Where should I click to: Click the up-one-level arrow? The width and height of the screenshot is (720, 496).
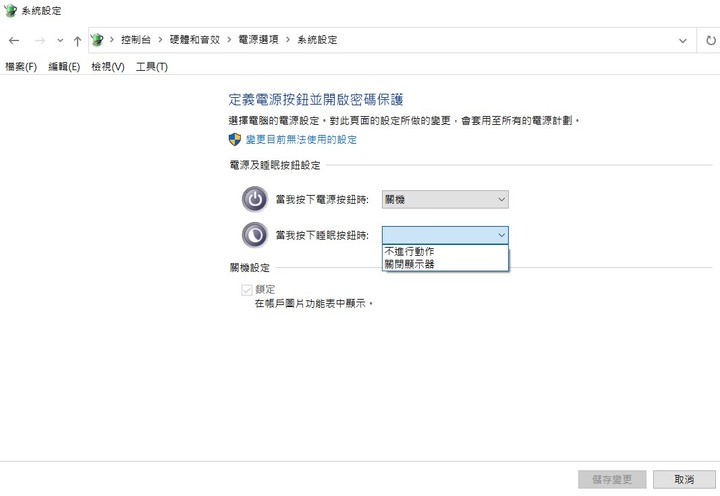coord(77,40)
